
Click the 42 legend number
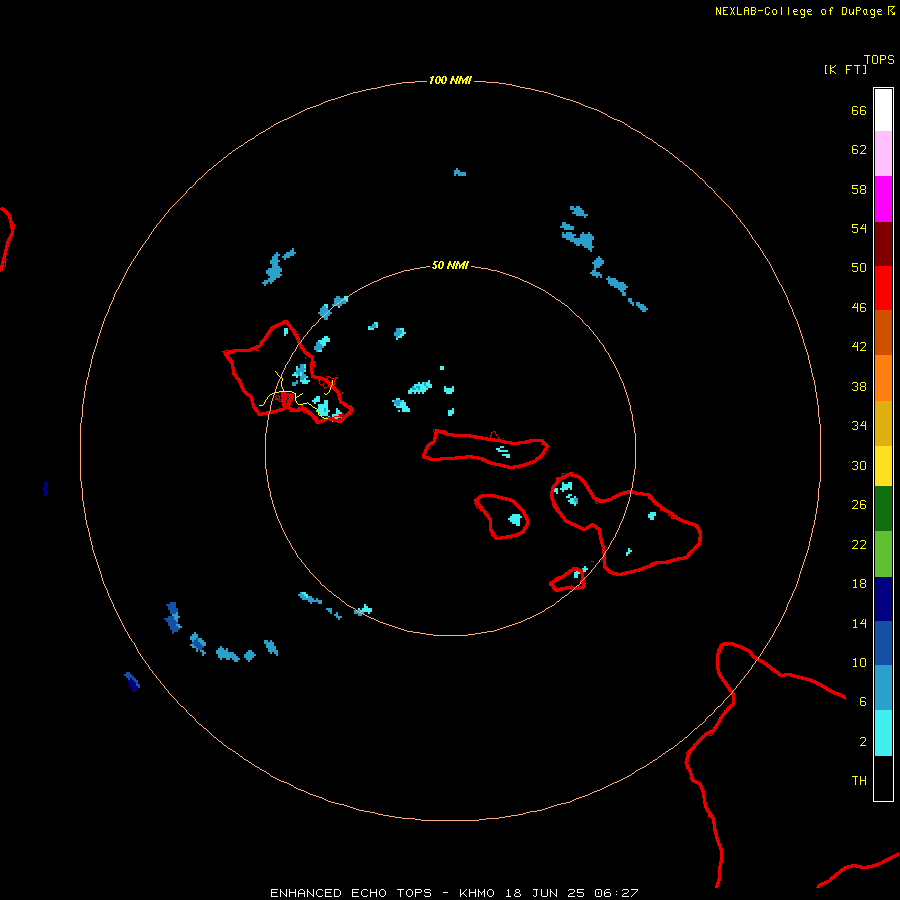tap(859, 347)
